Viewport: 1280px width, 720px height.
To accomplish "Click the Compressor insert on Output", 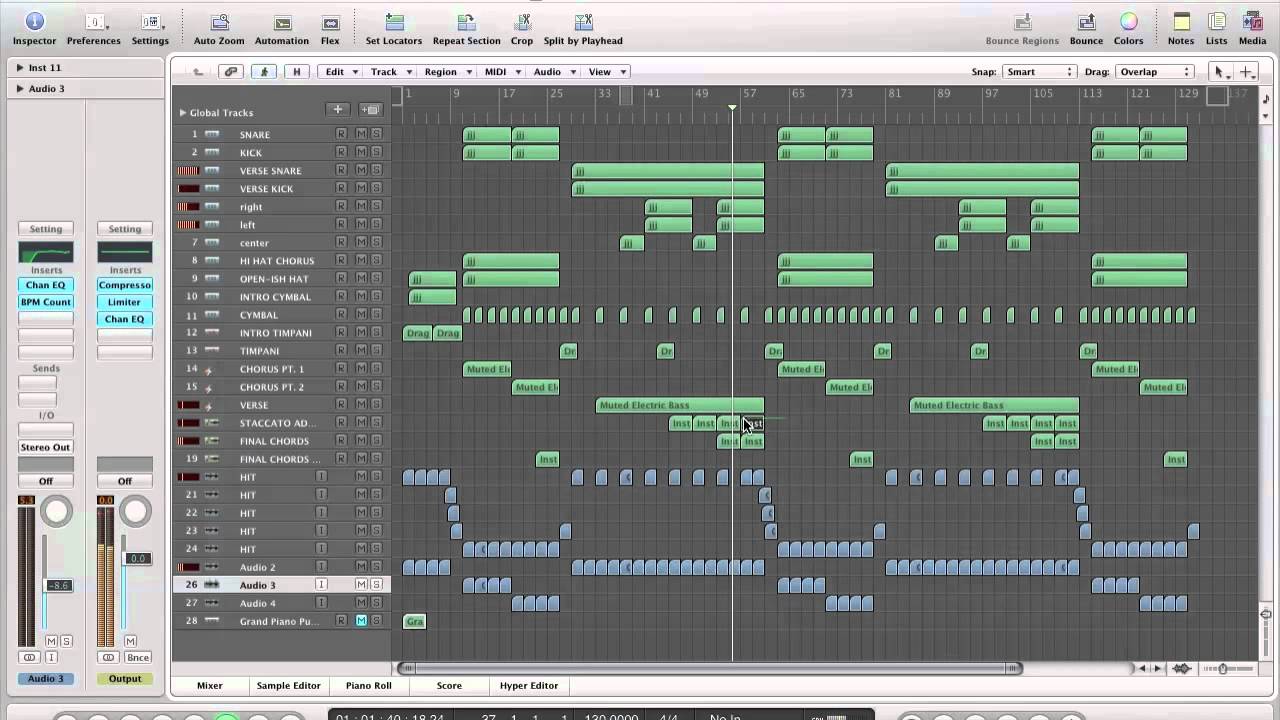I will pyautogui.click(x=125, y=285).
